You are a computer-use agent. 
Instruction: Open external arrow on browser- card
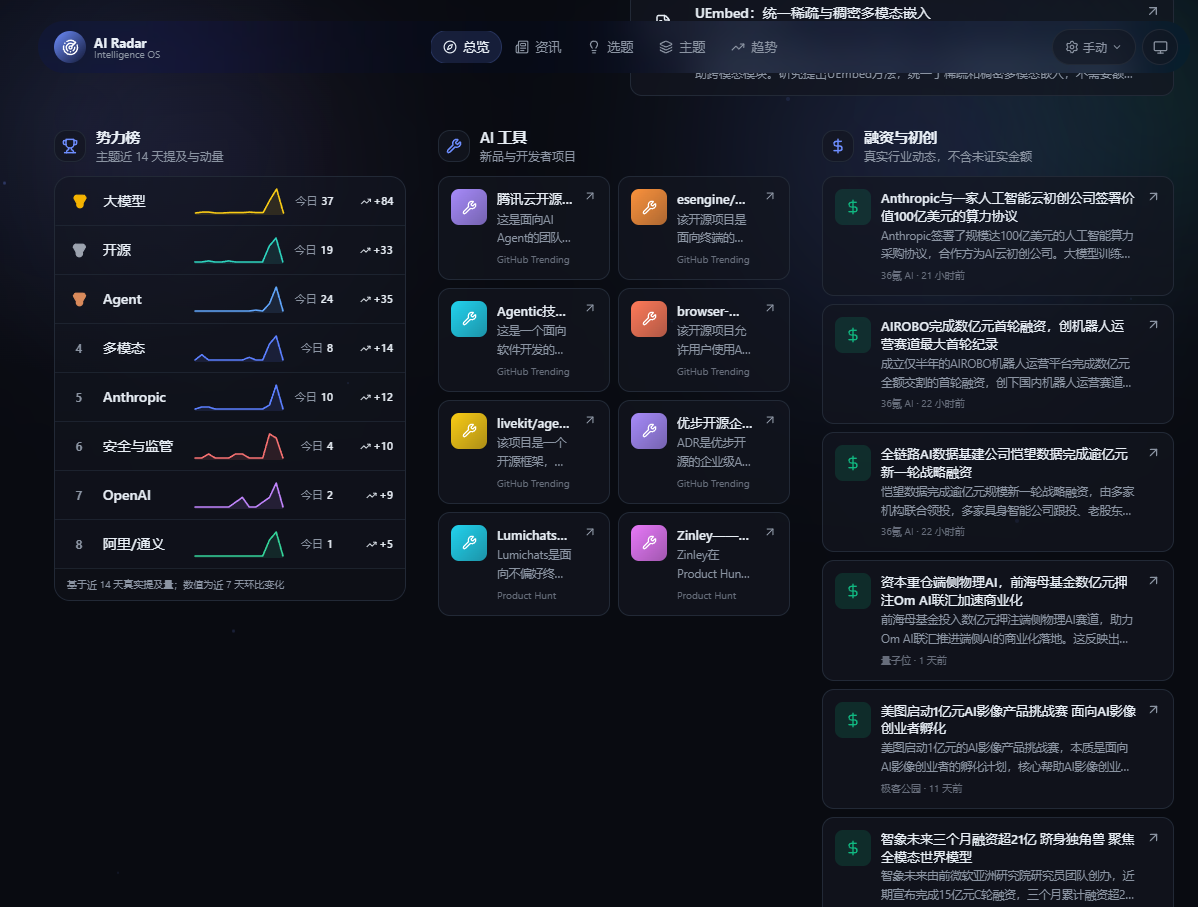click(x=770, y=308)
